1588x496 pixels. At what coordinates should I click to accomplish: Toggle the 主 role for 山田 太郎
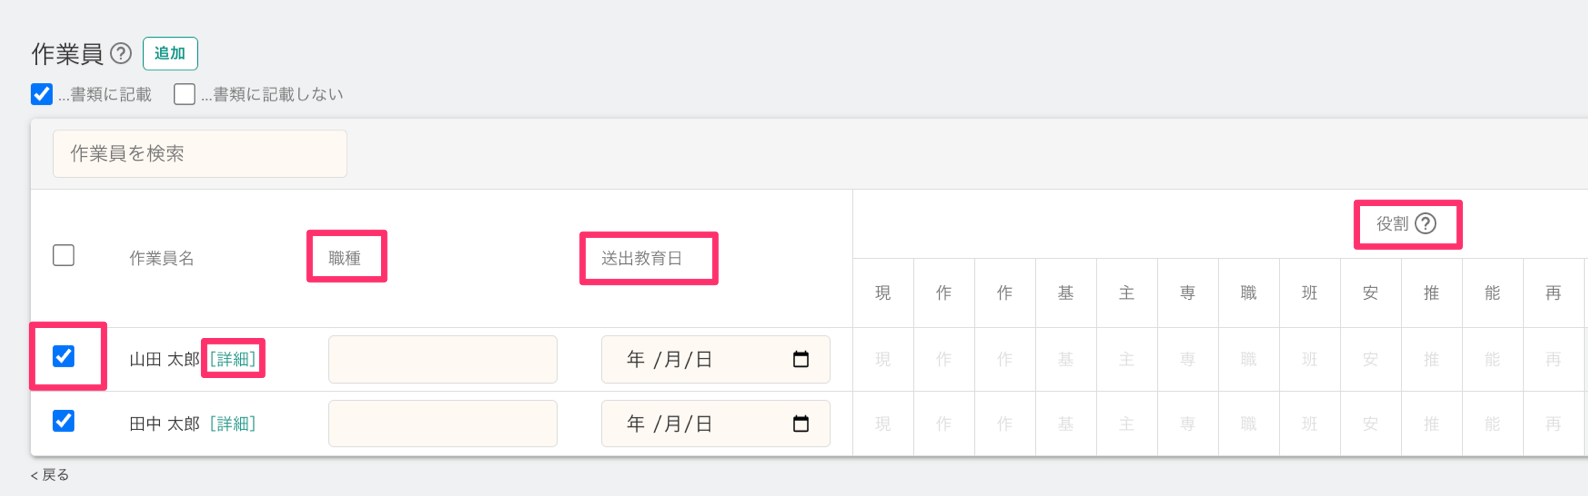(1127, 360)
